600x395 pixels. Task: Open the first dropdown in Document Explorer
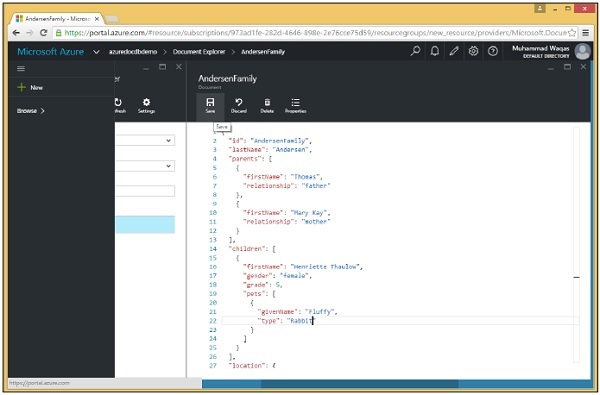tap(145, 140)
